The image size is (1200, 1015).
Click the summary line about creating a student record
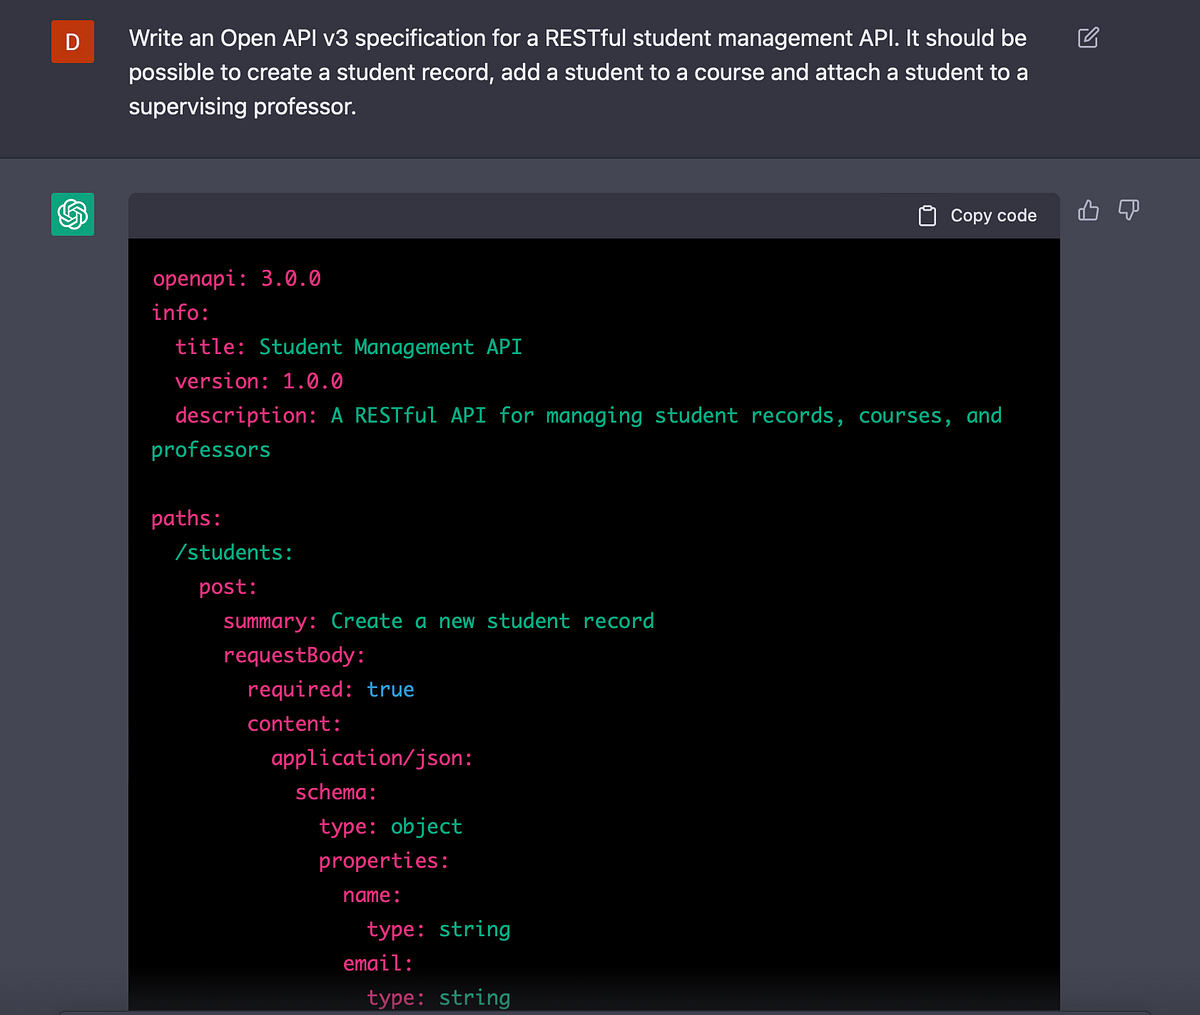pos(438,620)
